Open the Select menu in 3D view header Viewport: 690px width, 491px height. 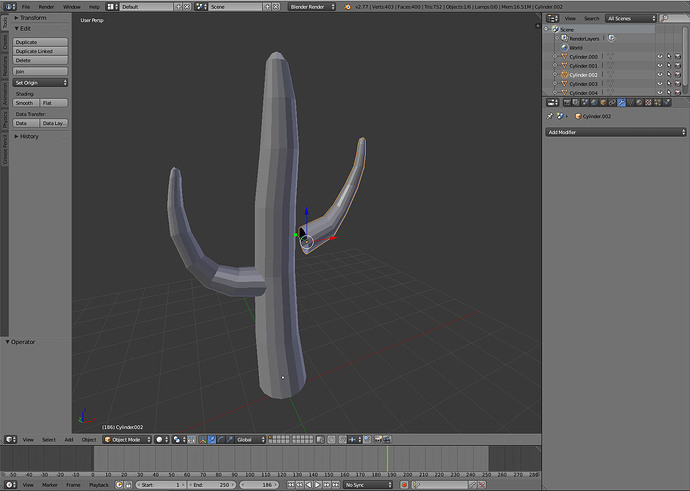(x=49, y=440)
